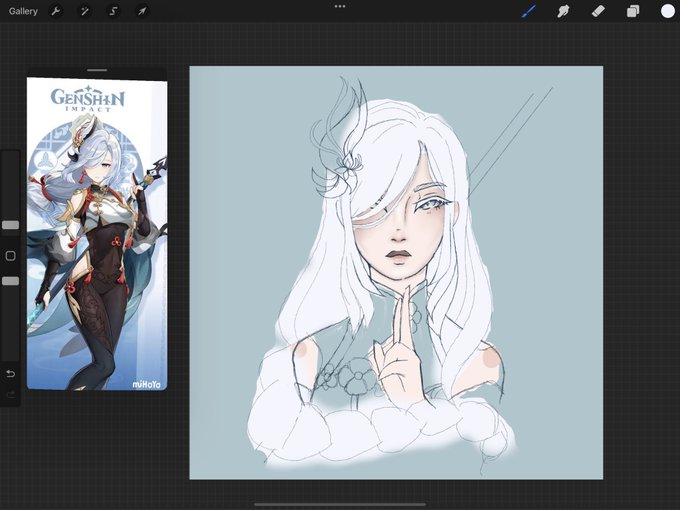
Task: Select the Smudge tool
Action: click(563, 11)
